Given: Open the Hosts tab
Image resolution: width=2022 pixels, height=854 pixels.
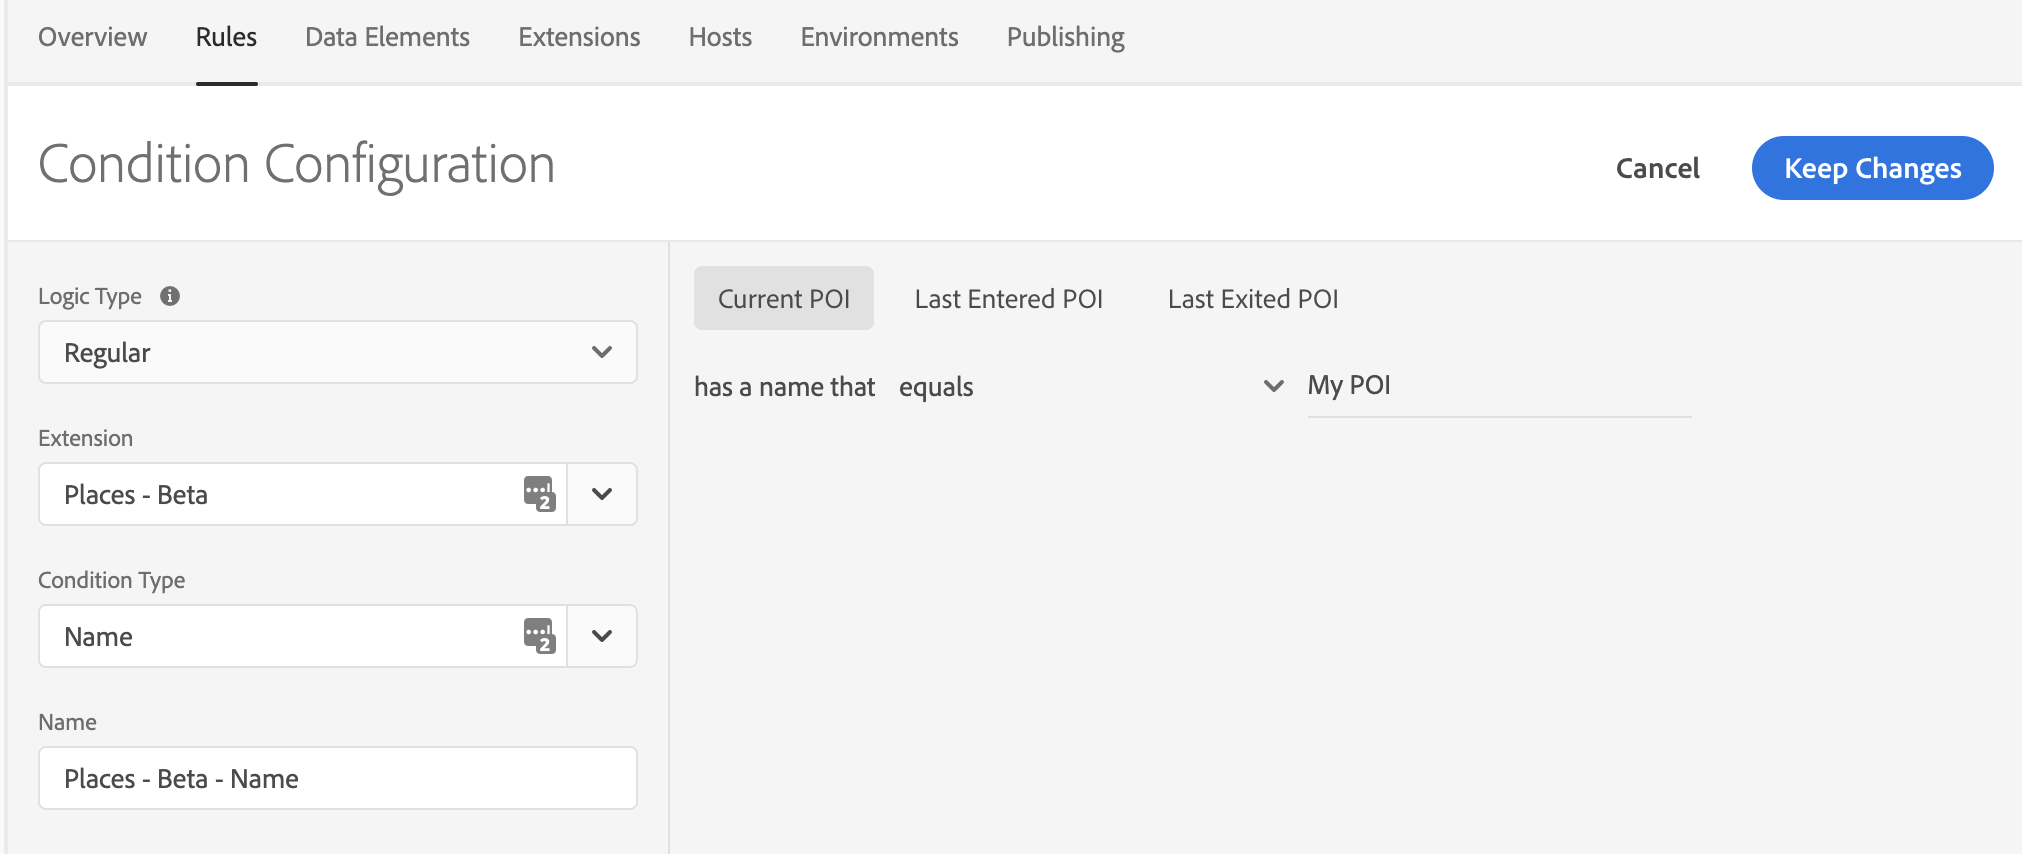Looking at the screenshot, I should tap(720, 37).
